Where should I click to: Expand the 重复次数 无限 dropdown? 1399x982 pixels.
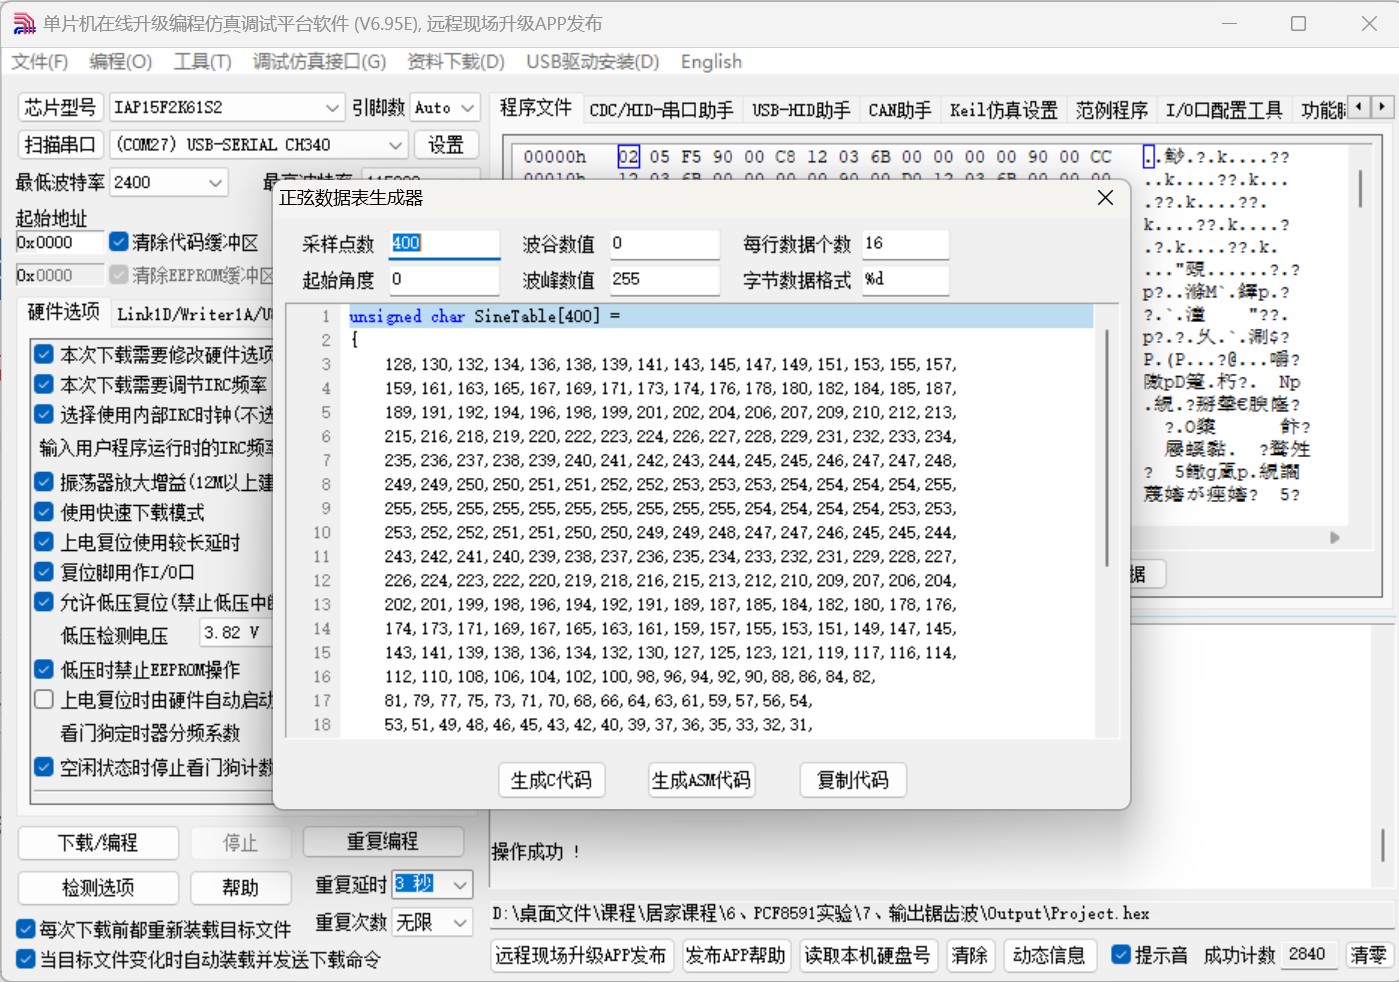tap(460, 922)
